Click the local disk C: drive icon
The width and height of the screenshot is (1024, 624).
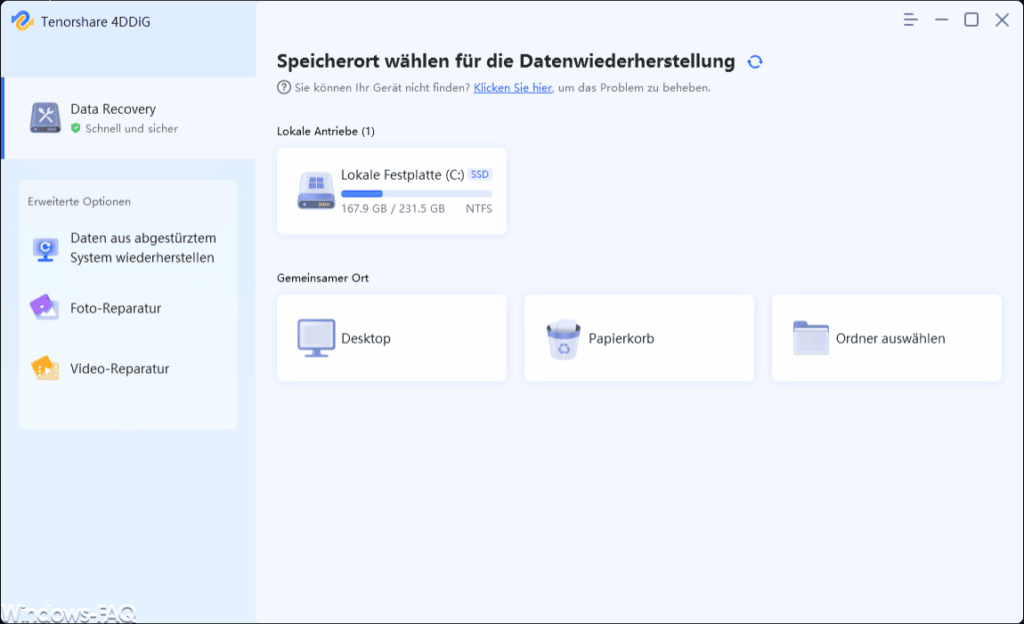click(316, 191)
